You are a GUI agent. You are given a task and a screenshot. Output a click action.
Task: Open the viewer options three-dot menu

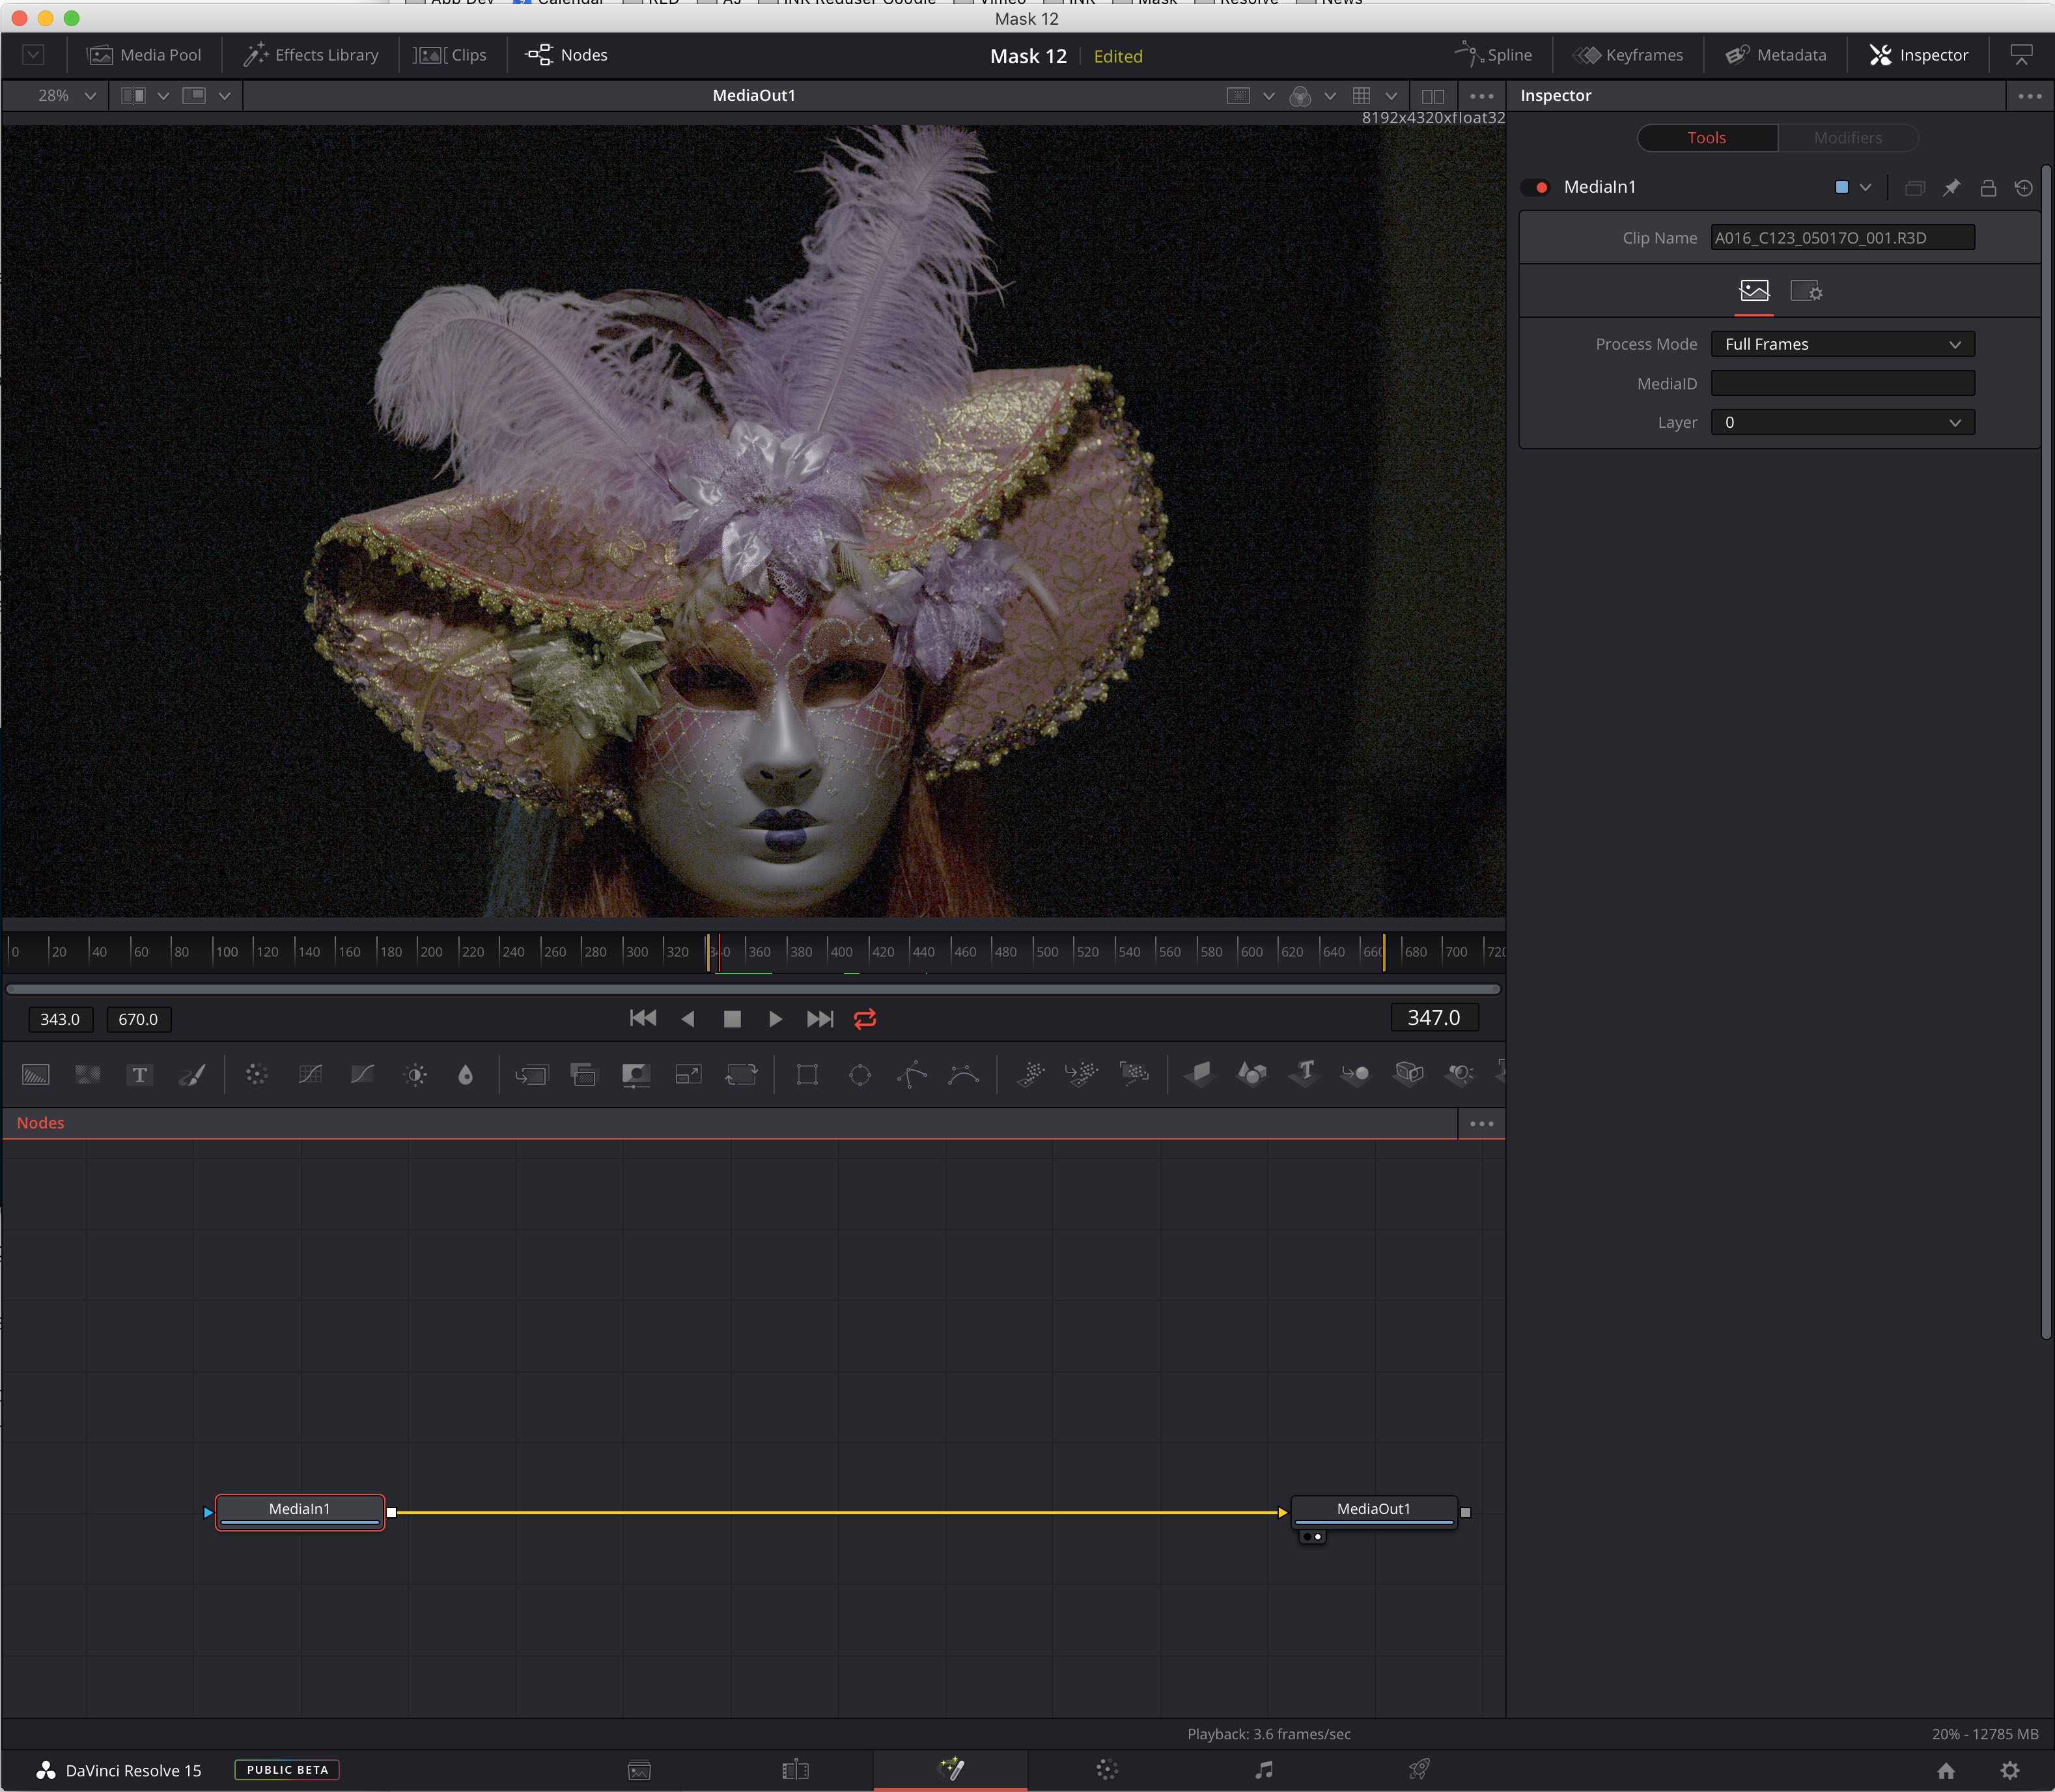1481,96
